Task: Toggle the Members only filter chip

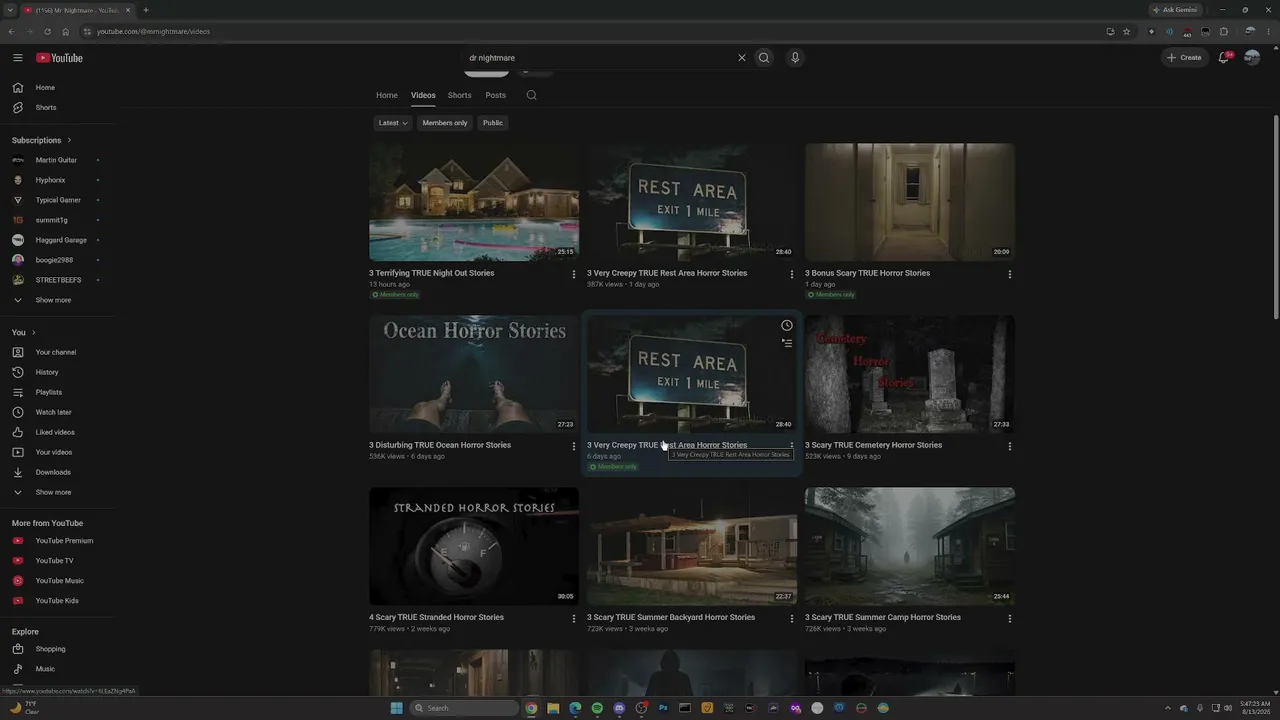Action: pyautogui.click(x=445, y=123)
